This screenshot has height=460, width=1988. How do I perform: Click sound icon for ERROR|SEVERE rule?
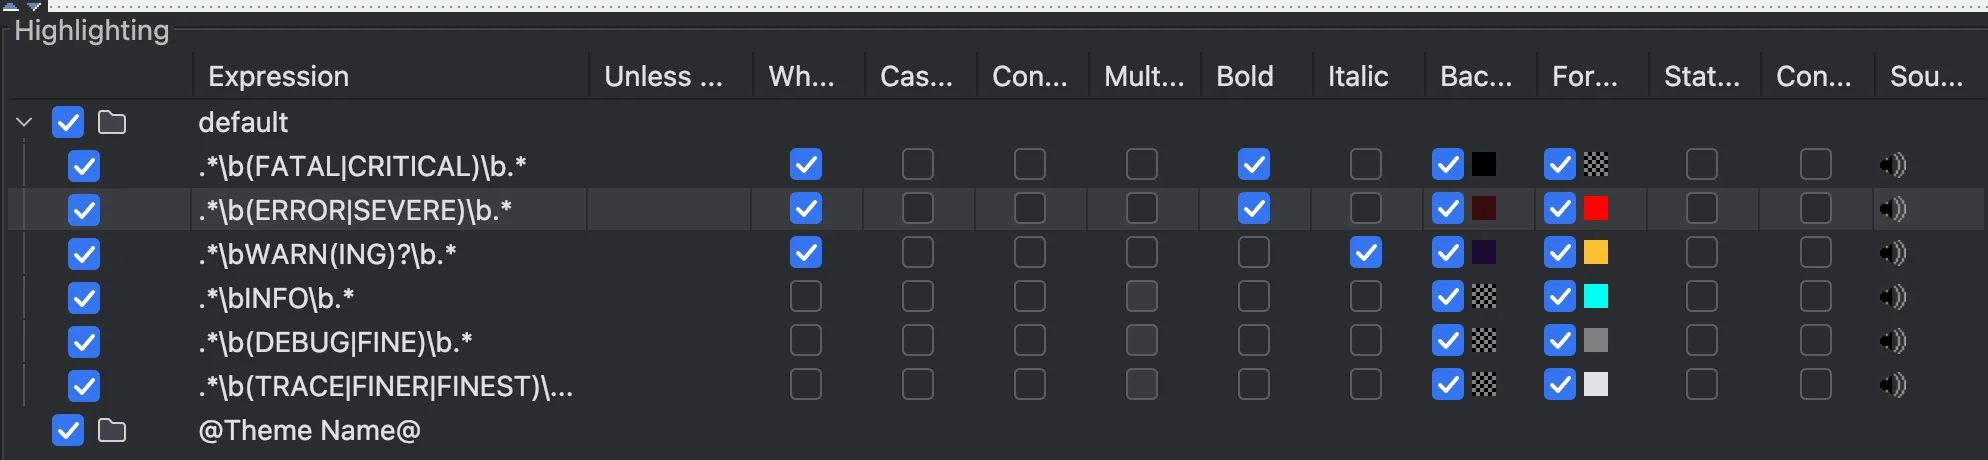pyautogui.click(x=1893, y=209)
